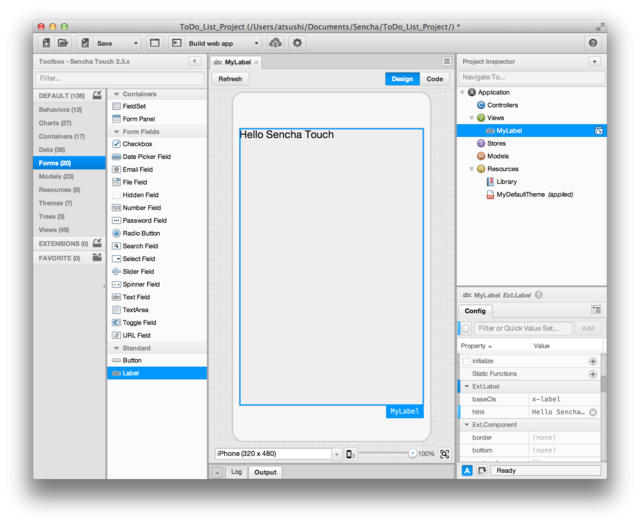The width and height of the screenshot is (640, 525).
Task: Collapse the Toolbox panel arrow
Action: coord(194,62)
